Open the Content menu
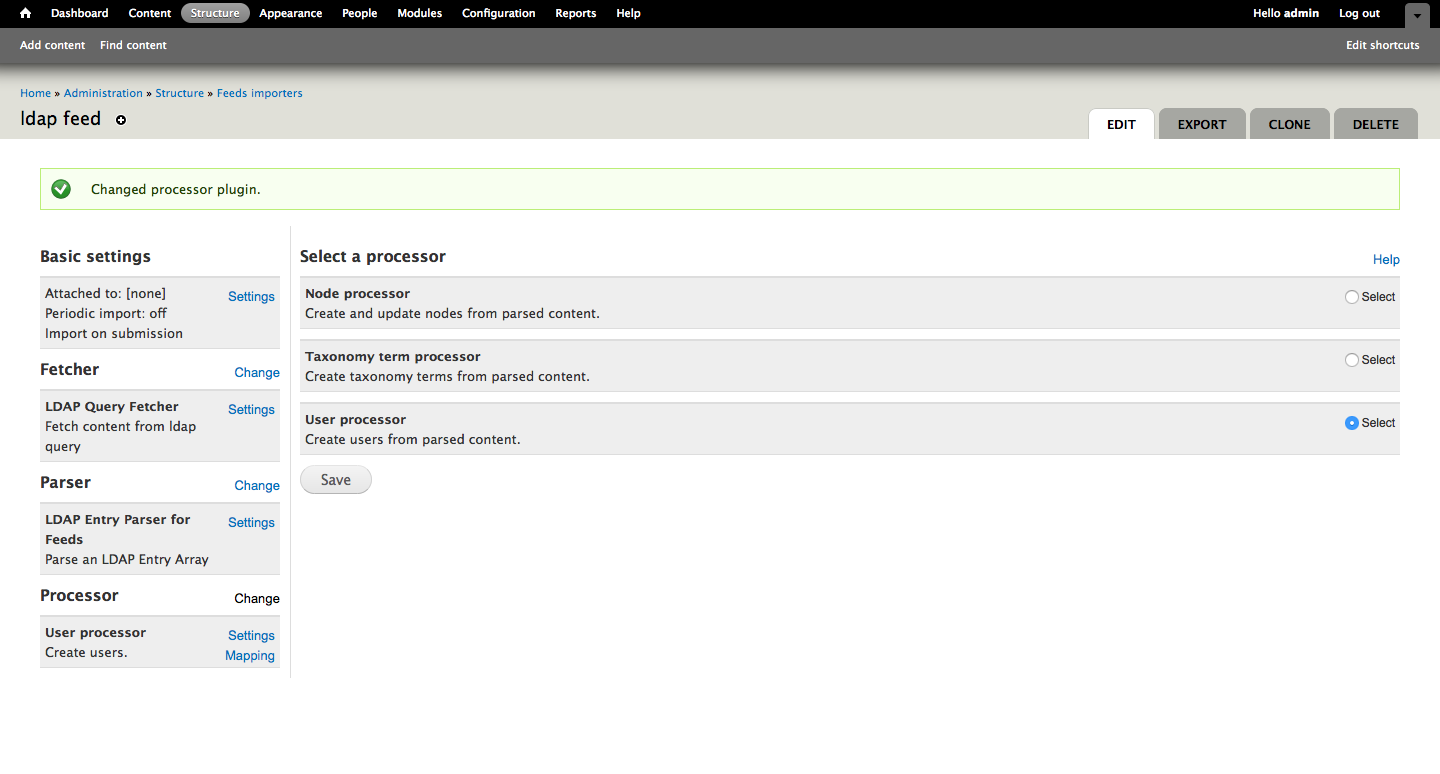The height and width of the screenshot is (774, 1440). 150,13
